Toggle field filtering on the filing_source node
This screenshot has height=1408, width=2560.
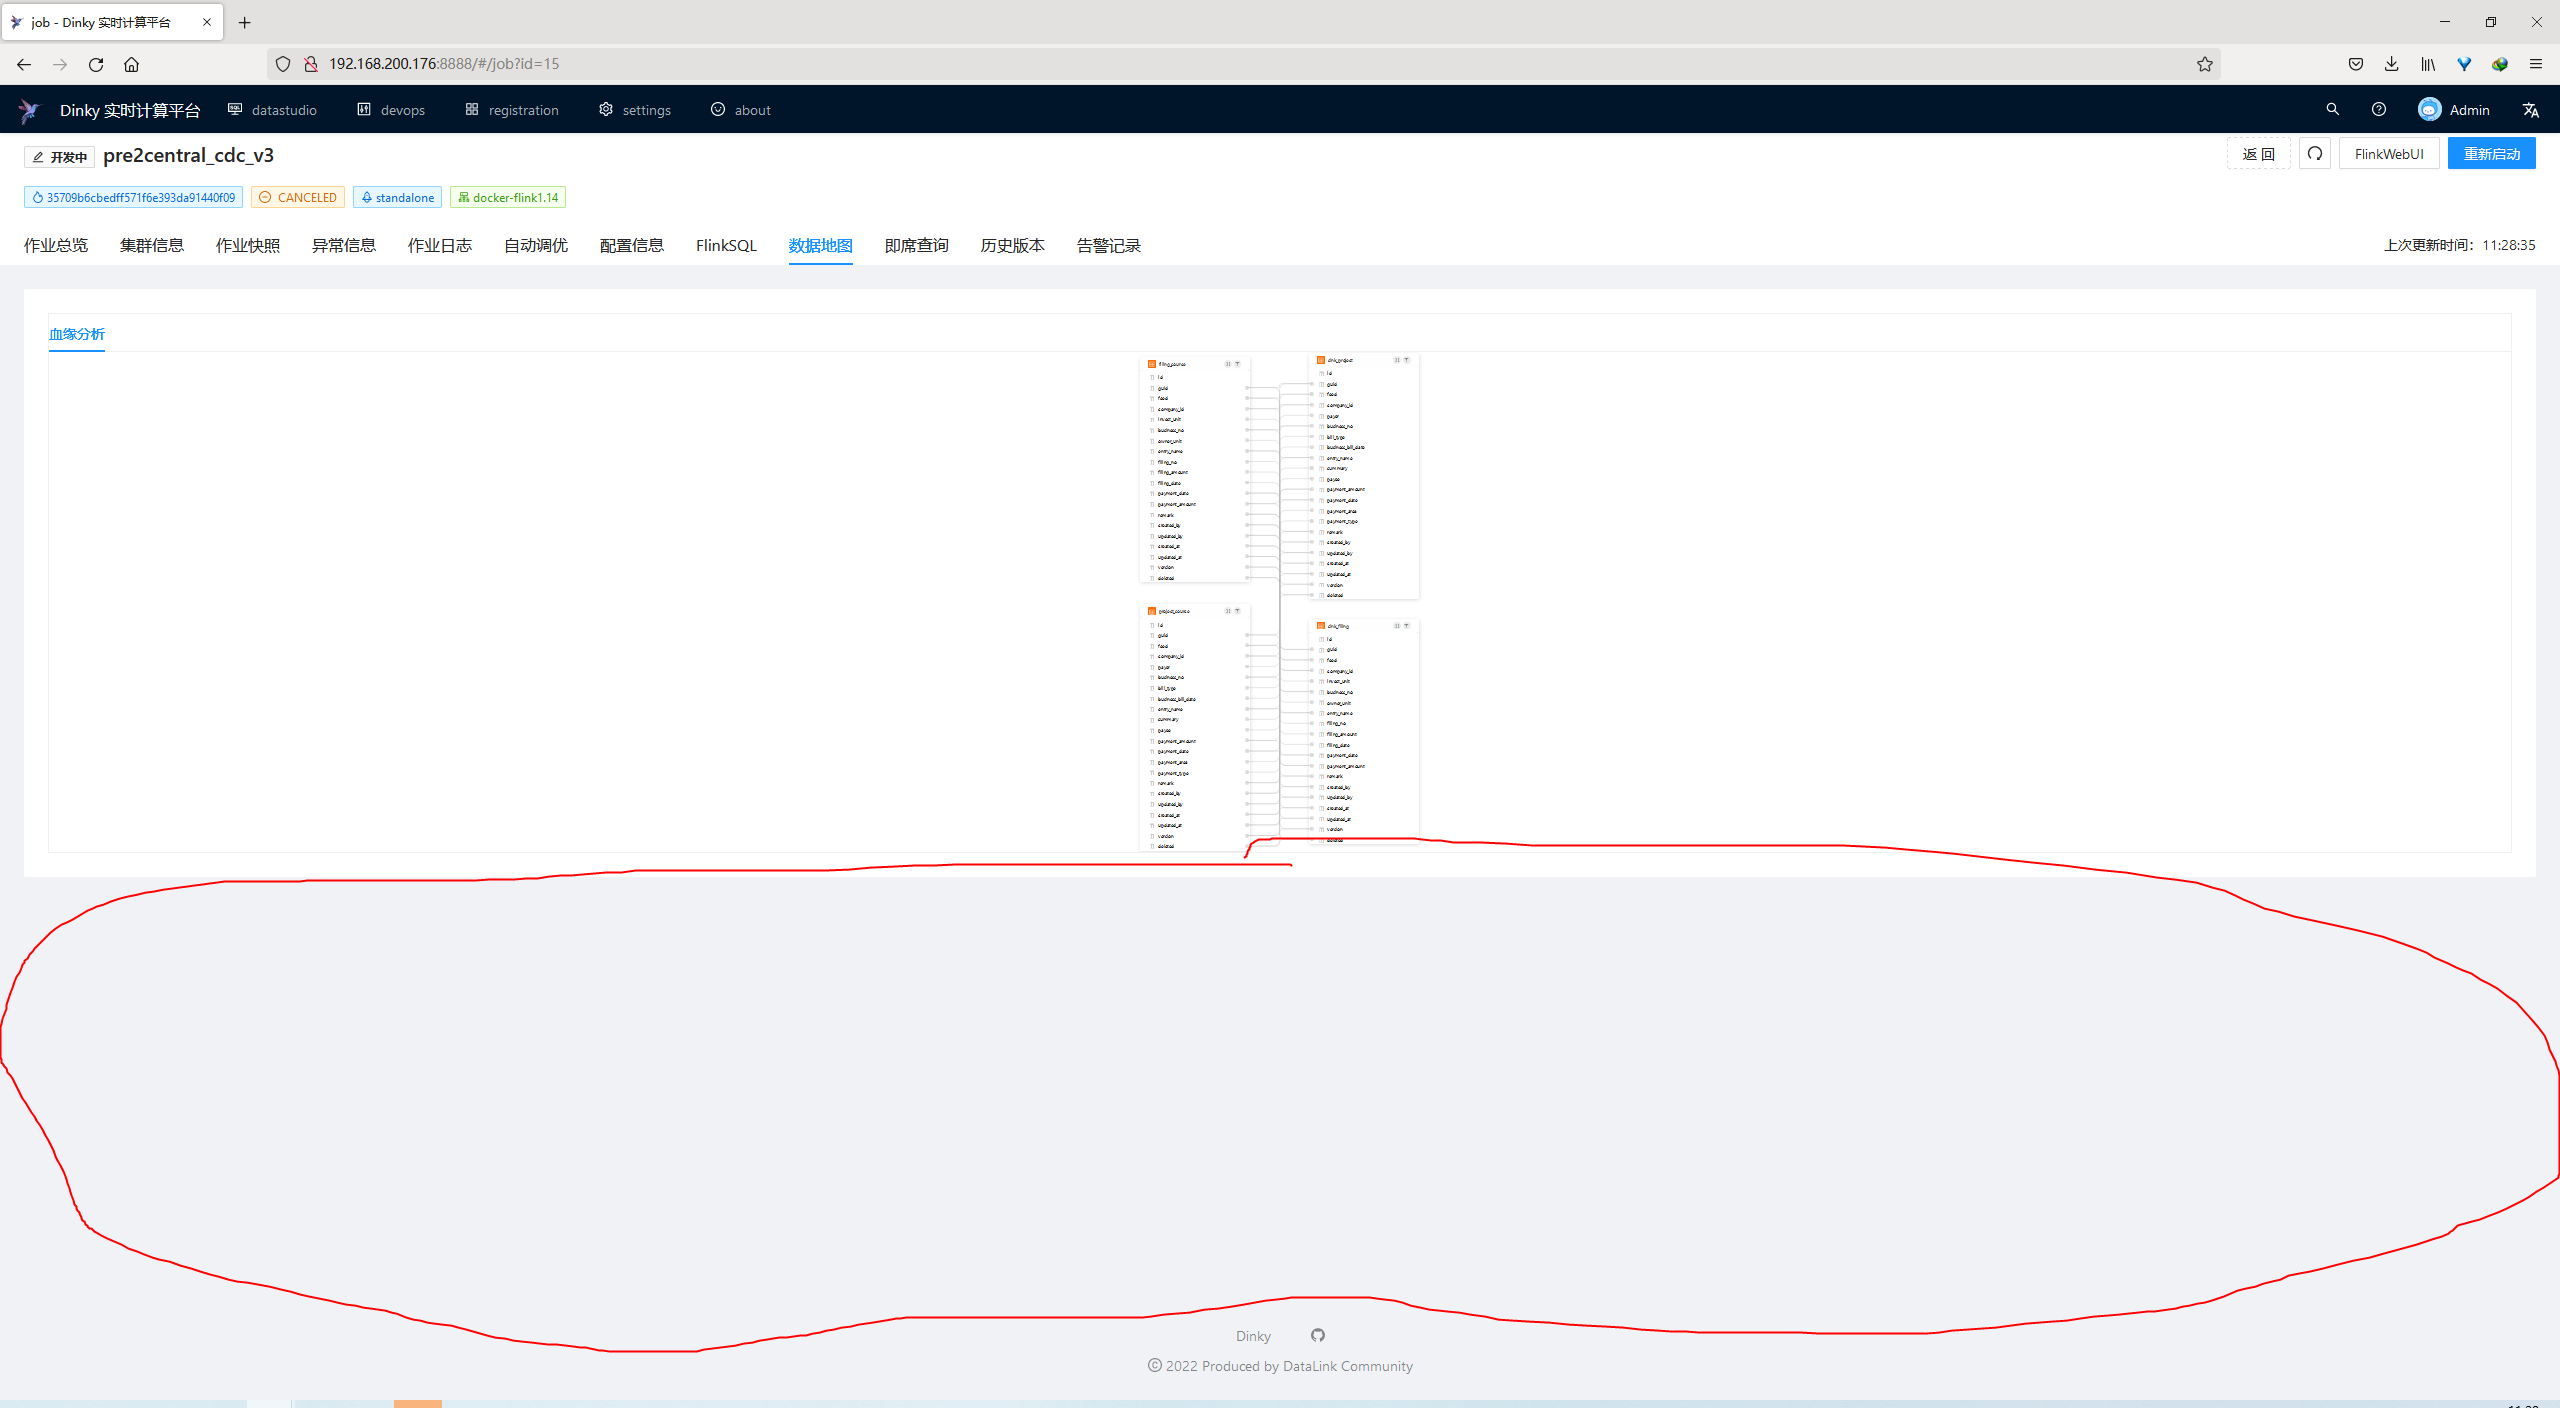pyautogui.click(x=1238, y=364)
